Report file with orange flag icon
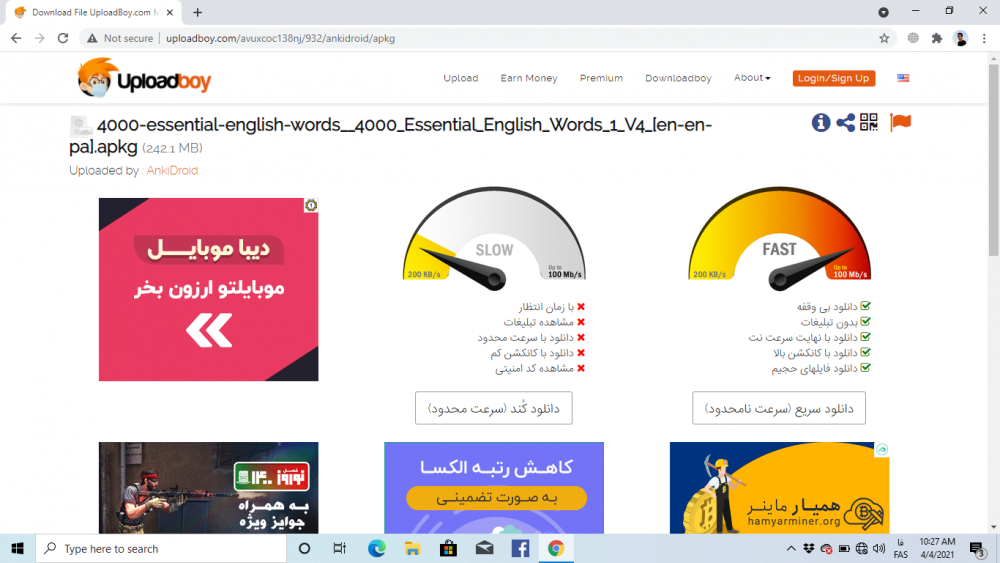The height and width of the screenshot is (563, 1000). pyautogui.click(x=900, y=122)
